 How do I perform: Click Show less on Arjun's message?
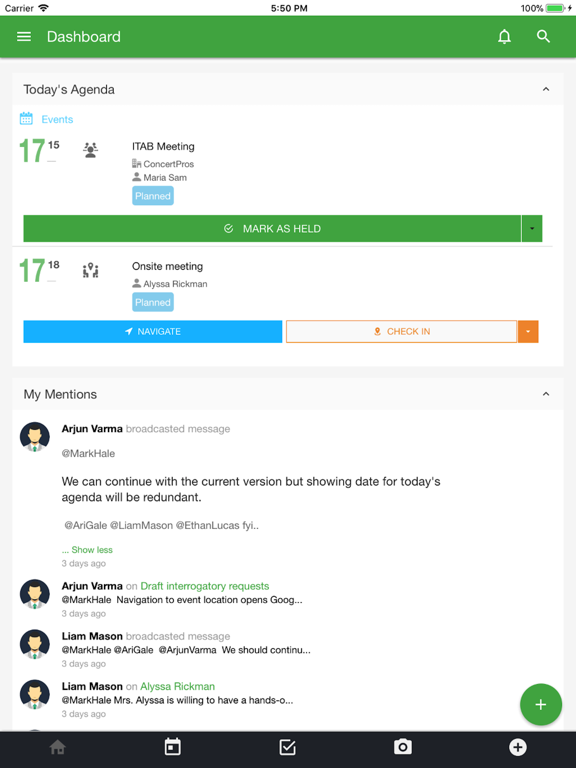coord(87,550)
